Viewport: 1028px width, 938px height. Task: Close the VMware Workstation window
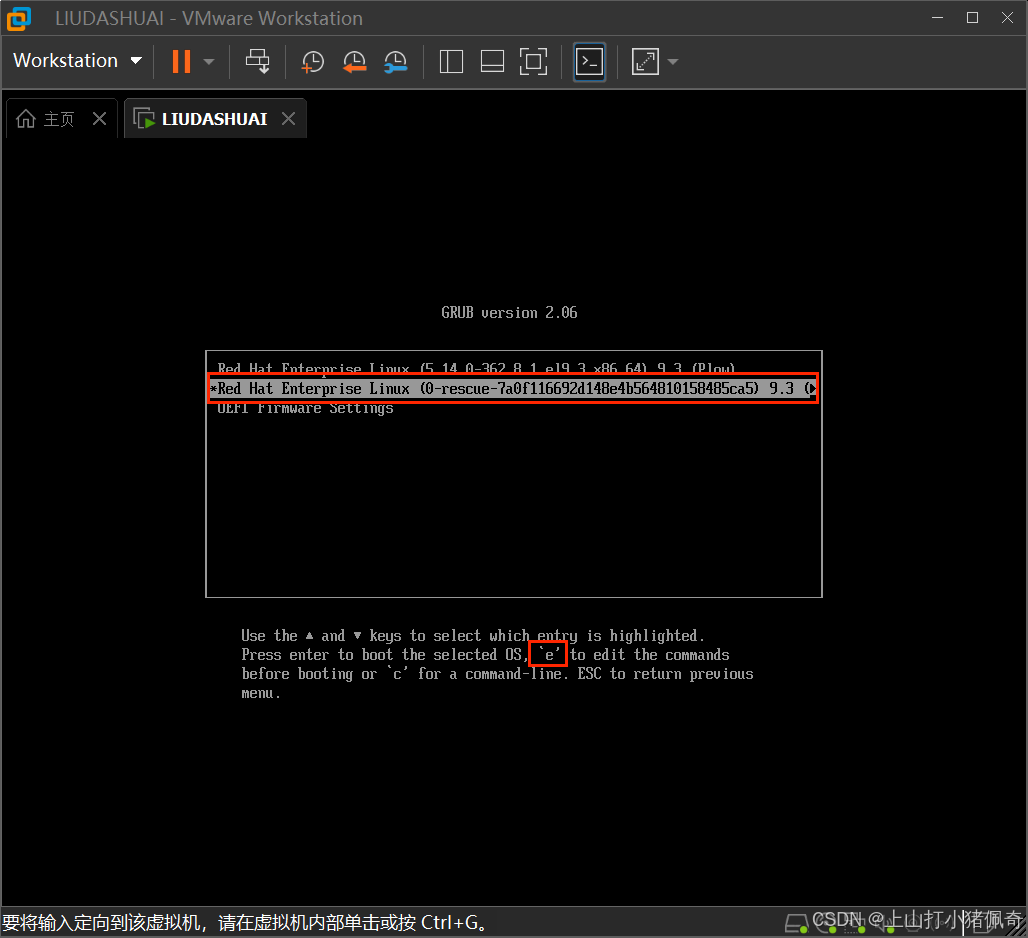1008,18
